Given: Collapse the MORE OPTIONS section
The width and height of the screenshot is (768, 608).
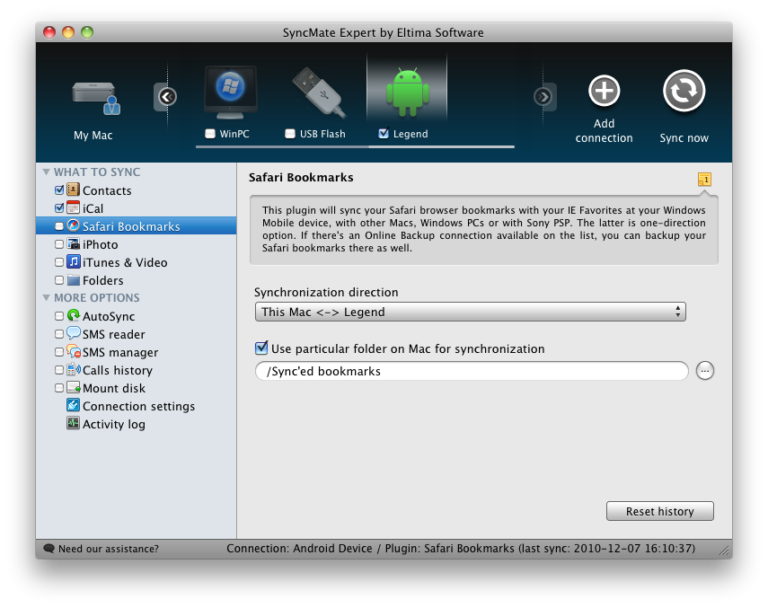Looking at the screenshot, I should 46,298.
